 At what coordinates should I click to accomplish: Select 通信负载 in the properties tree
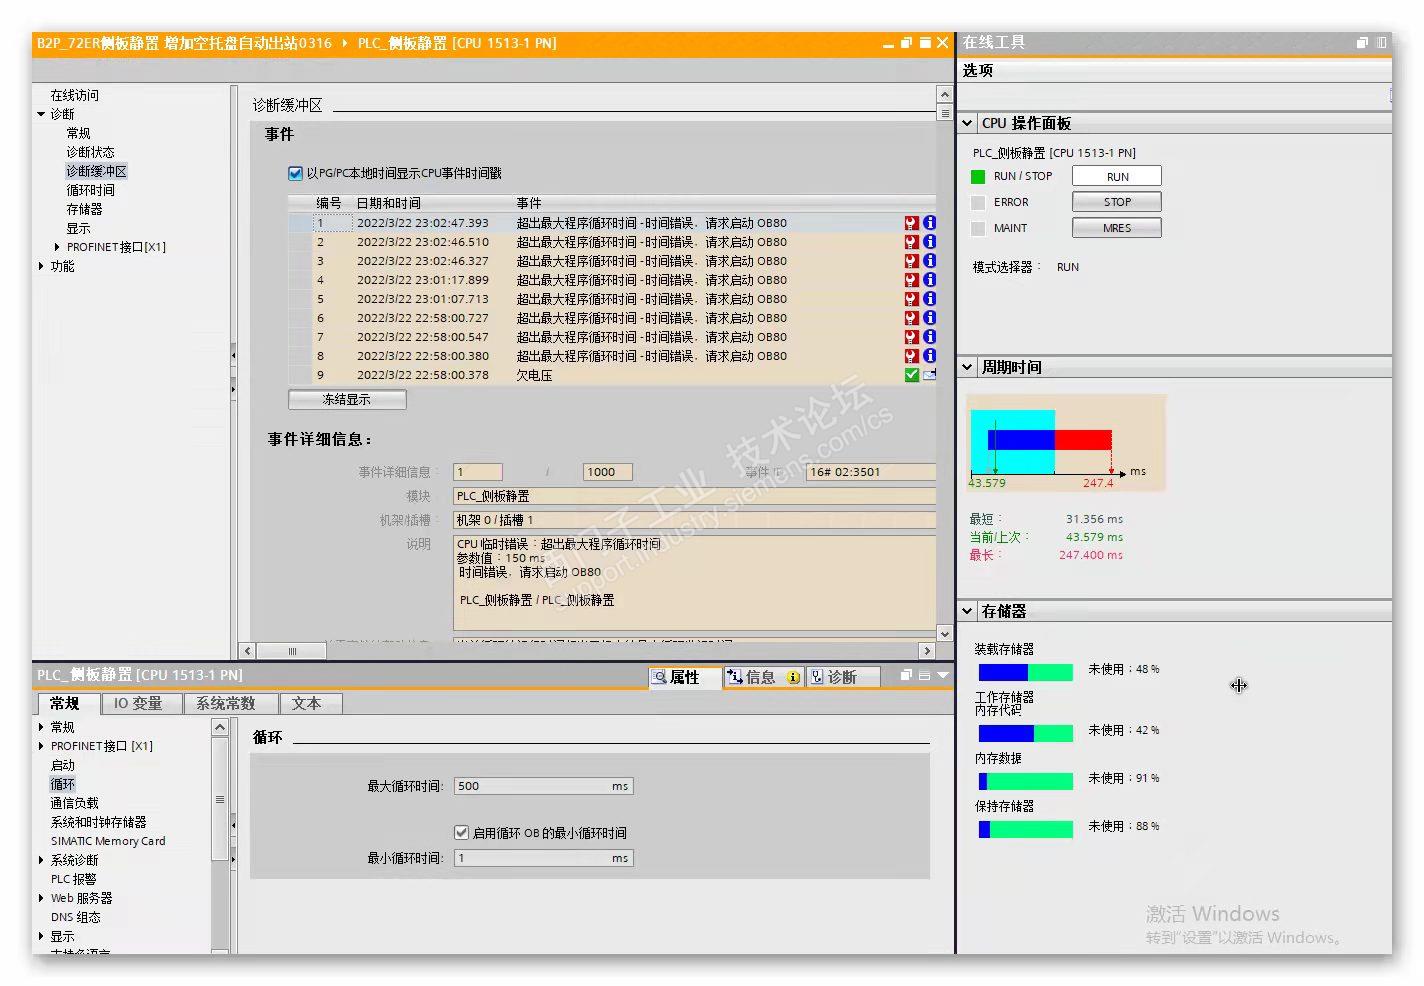(x=75, y=803)
